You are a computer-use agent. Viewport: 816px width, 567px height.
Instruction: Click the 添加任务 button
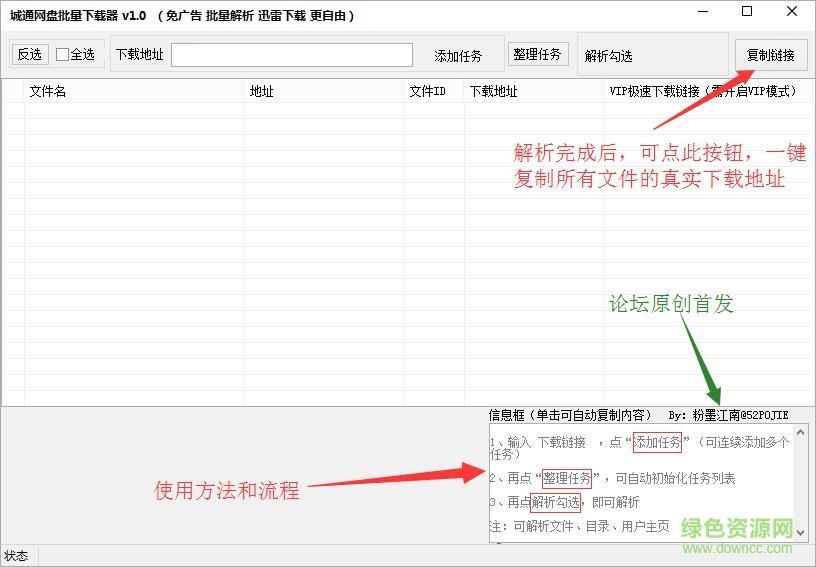pos(458,56)
